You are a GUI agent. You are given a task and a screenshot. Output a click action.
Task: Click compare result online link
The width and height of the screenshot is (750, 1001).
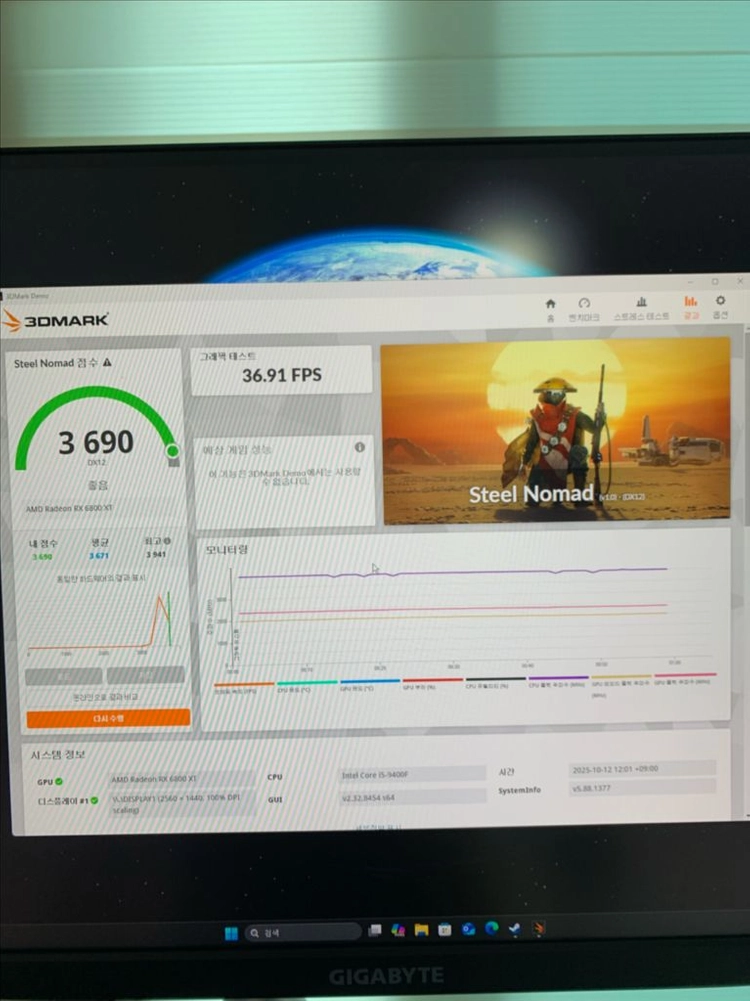point(105,696)
